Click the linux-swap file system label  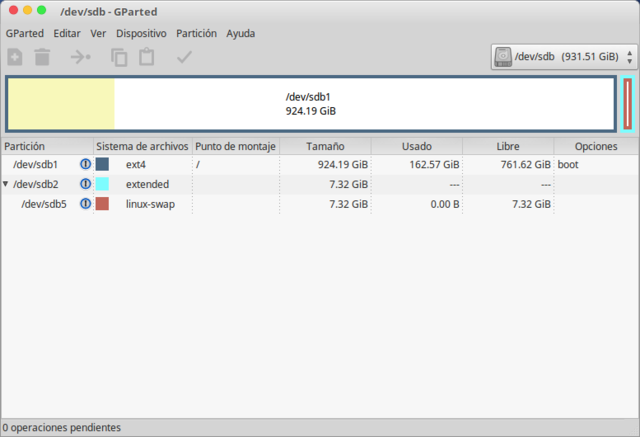coord(150,204)
